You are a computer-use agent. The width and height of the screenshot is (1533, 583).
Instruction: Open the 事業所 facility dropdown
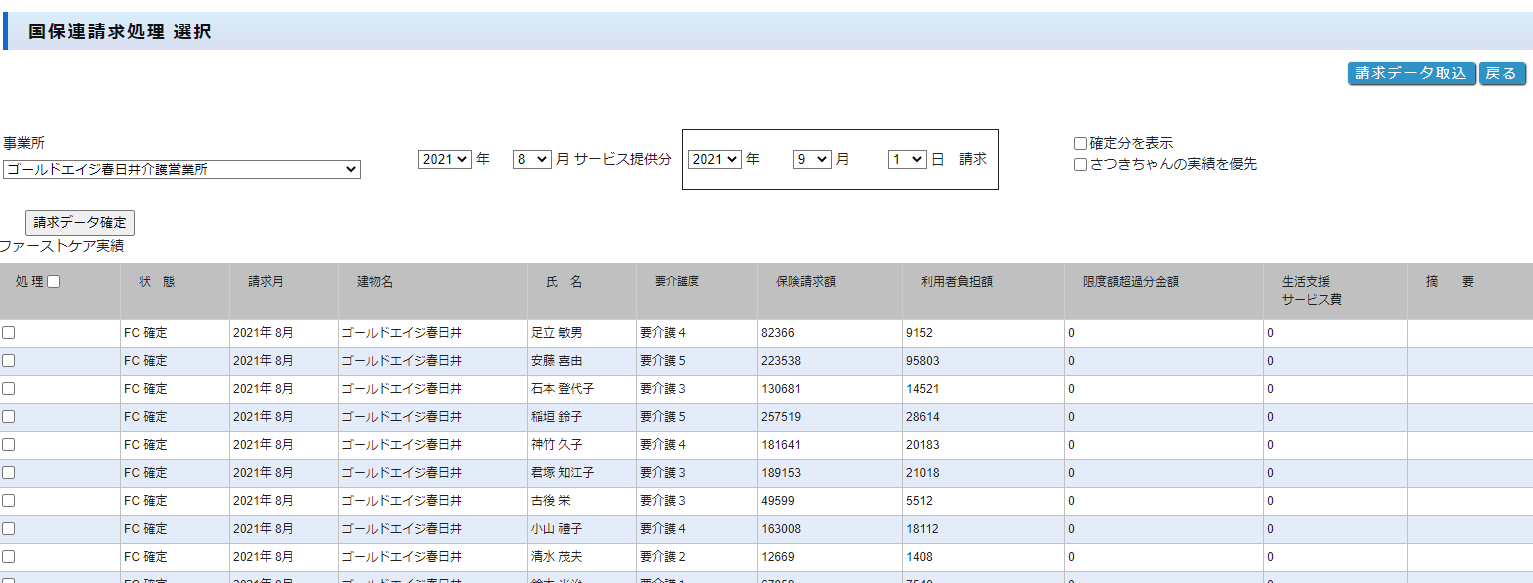click(x=181, y=170)
